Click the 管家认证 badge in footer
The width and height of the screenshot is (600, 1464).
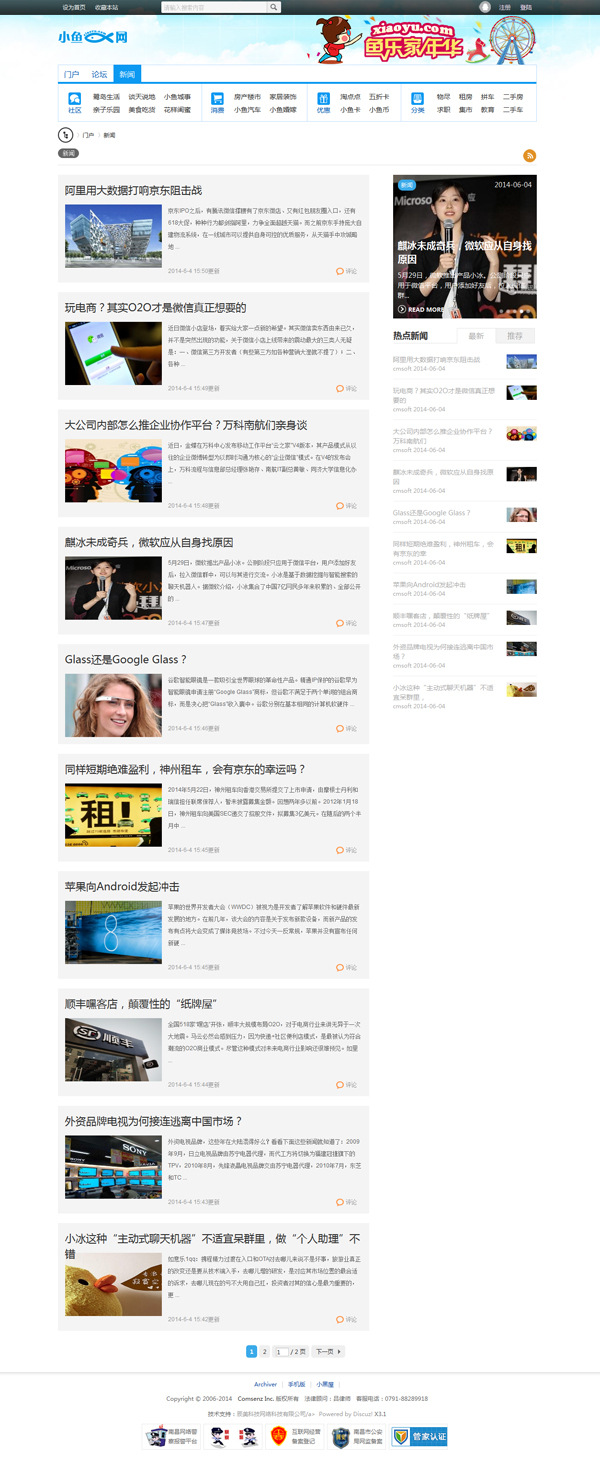click(x=419, y=1437)
